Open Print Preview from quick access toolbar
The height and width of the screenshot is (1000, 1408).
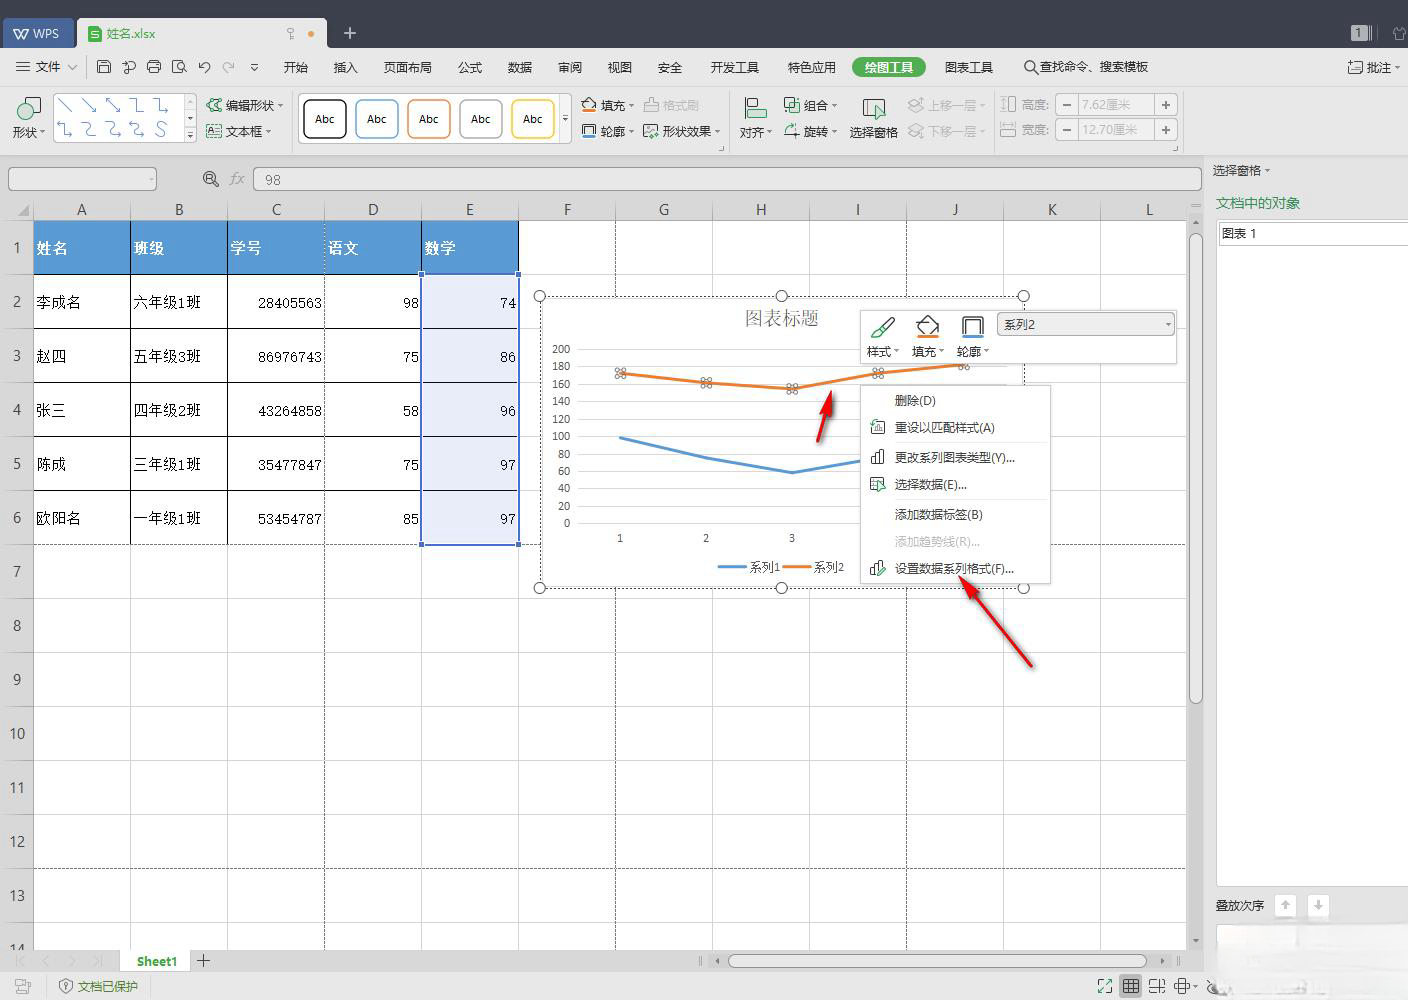179,67
